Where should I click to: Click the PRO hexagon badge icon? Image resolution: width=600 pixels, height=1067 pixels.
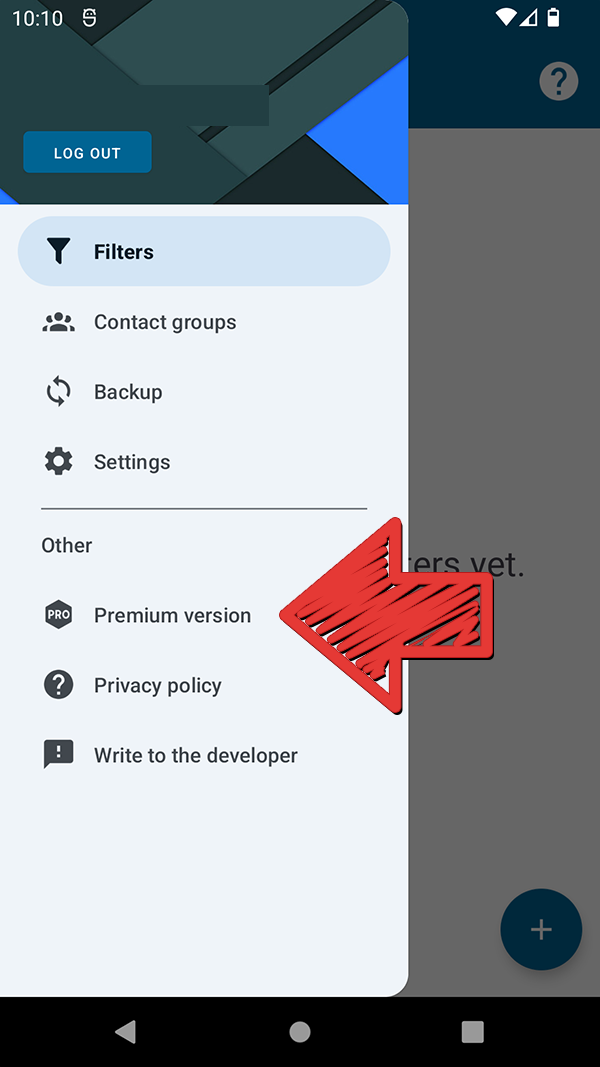[x=59, y=615]
